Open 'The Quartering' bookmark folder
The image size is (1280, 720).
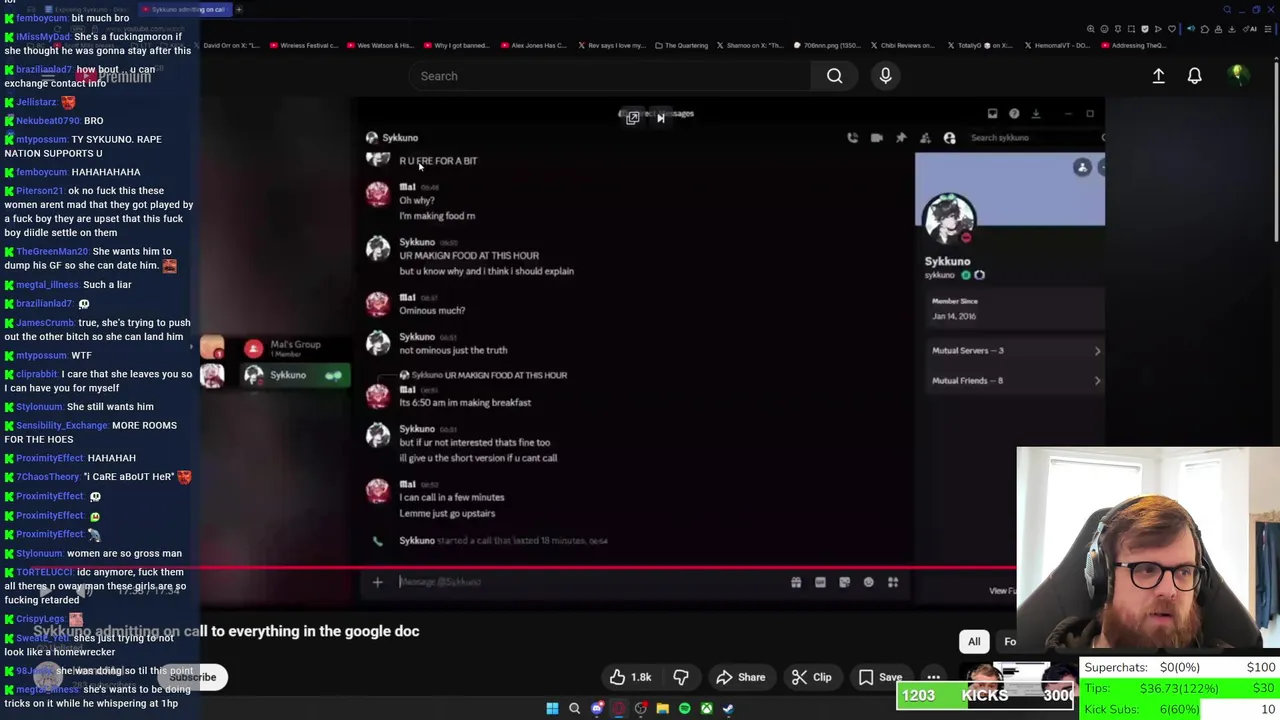click(x=682, y=45)
